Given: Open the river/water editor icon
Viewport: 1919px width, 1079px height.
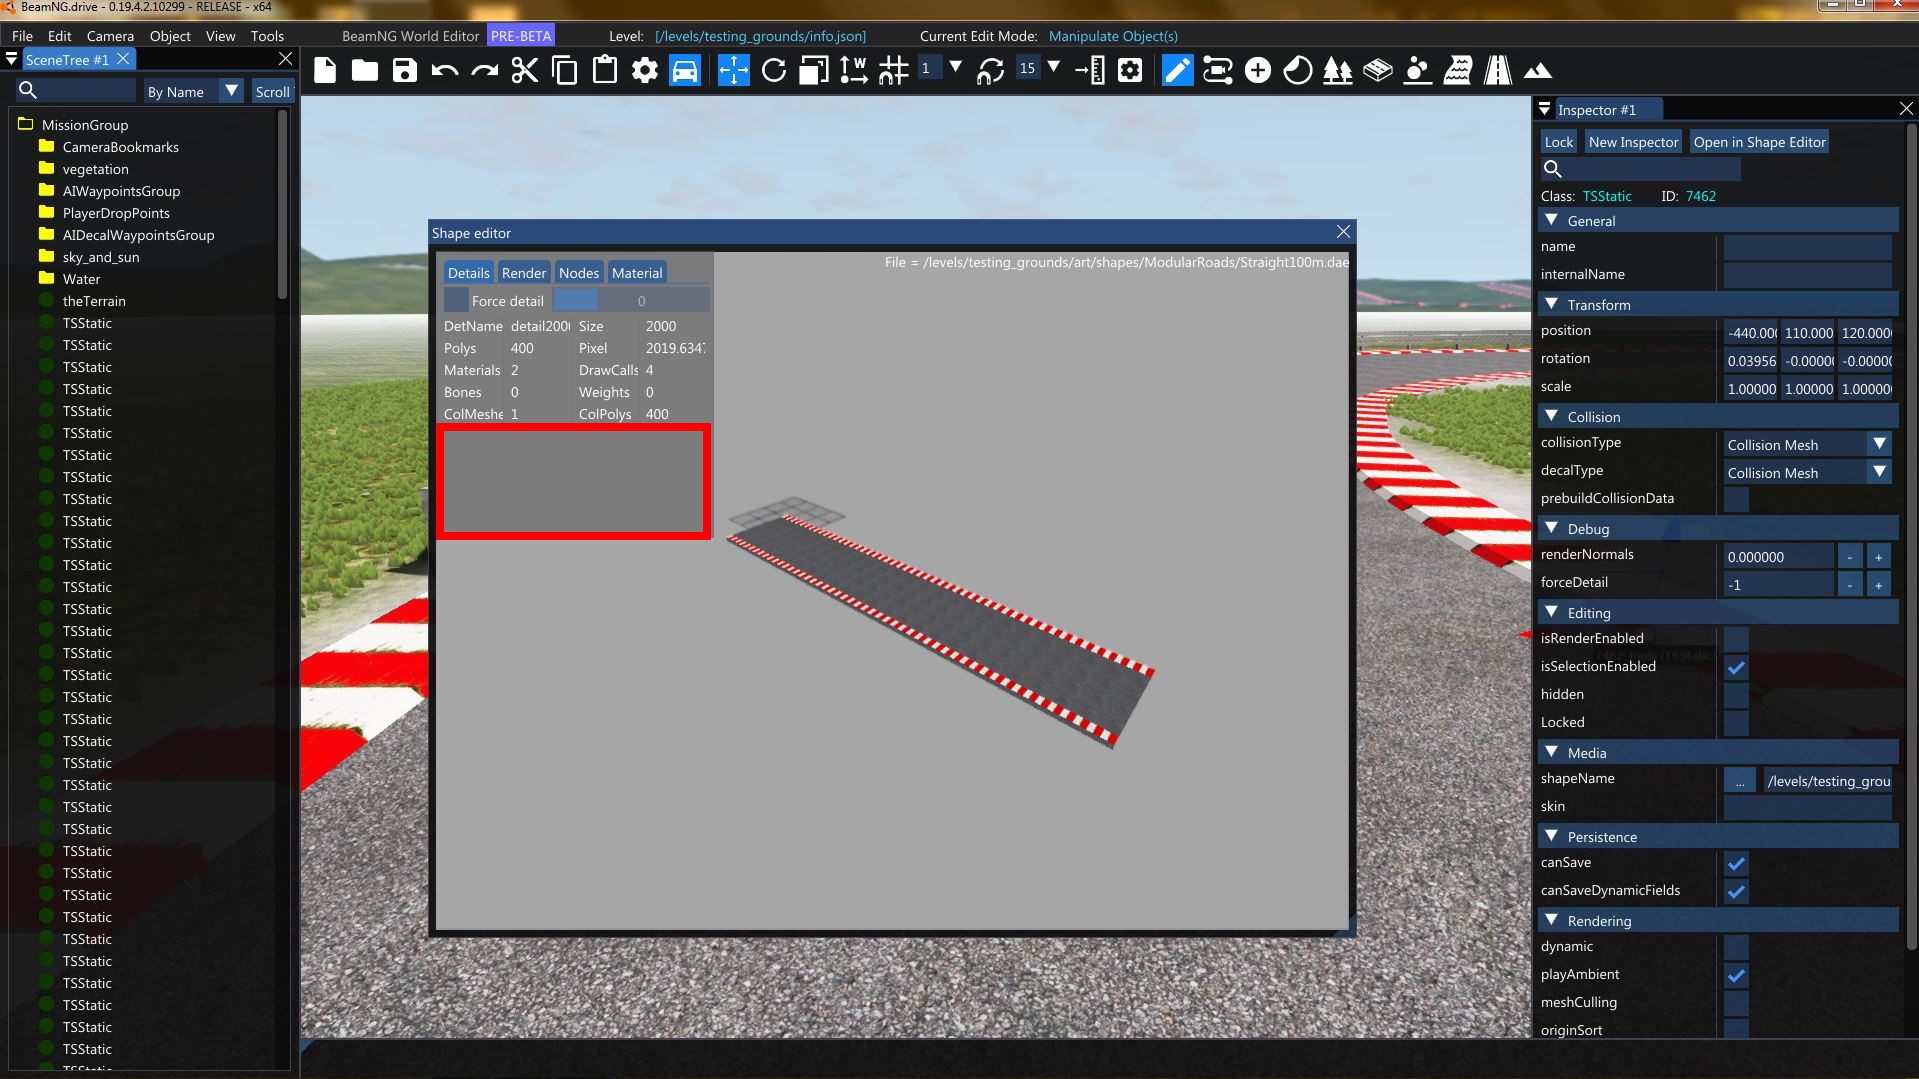Looking at the screenshot, I should (x=1458, y=70).
